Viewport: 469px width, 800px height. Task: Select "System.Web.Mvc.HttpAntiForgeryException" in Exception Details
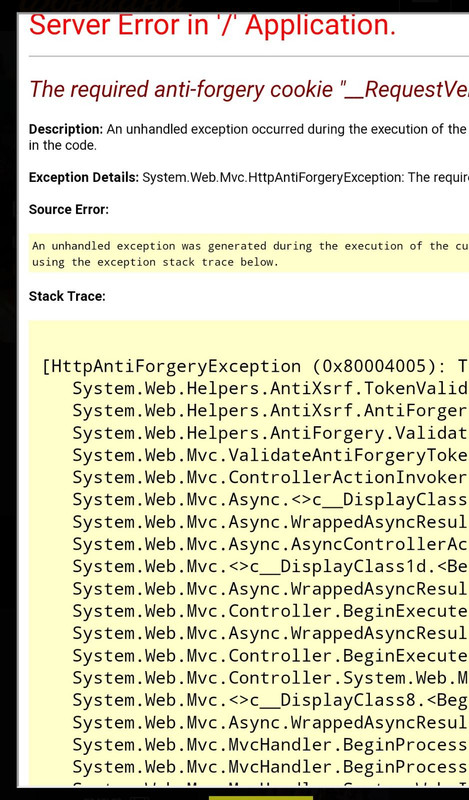pyautogui.click(x=272, y=178)
